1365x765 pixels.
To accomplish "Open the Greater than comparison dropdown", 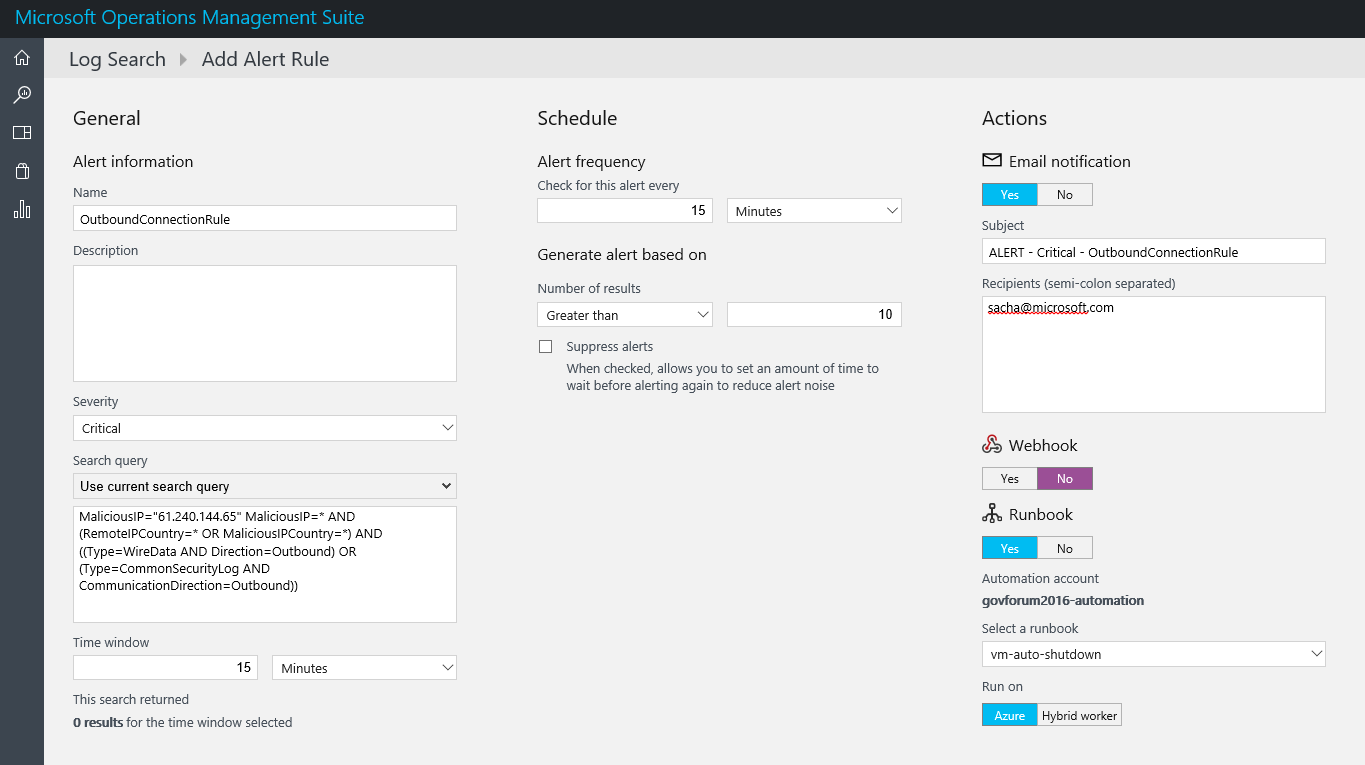I will [624, 313].
